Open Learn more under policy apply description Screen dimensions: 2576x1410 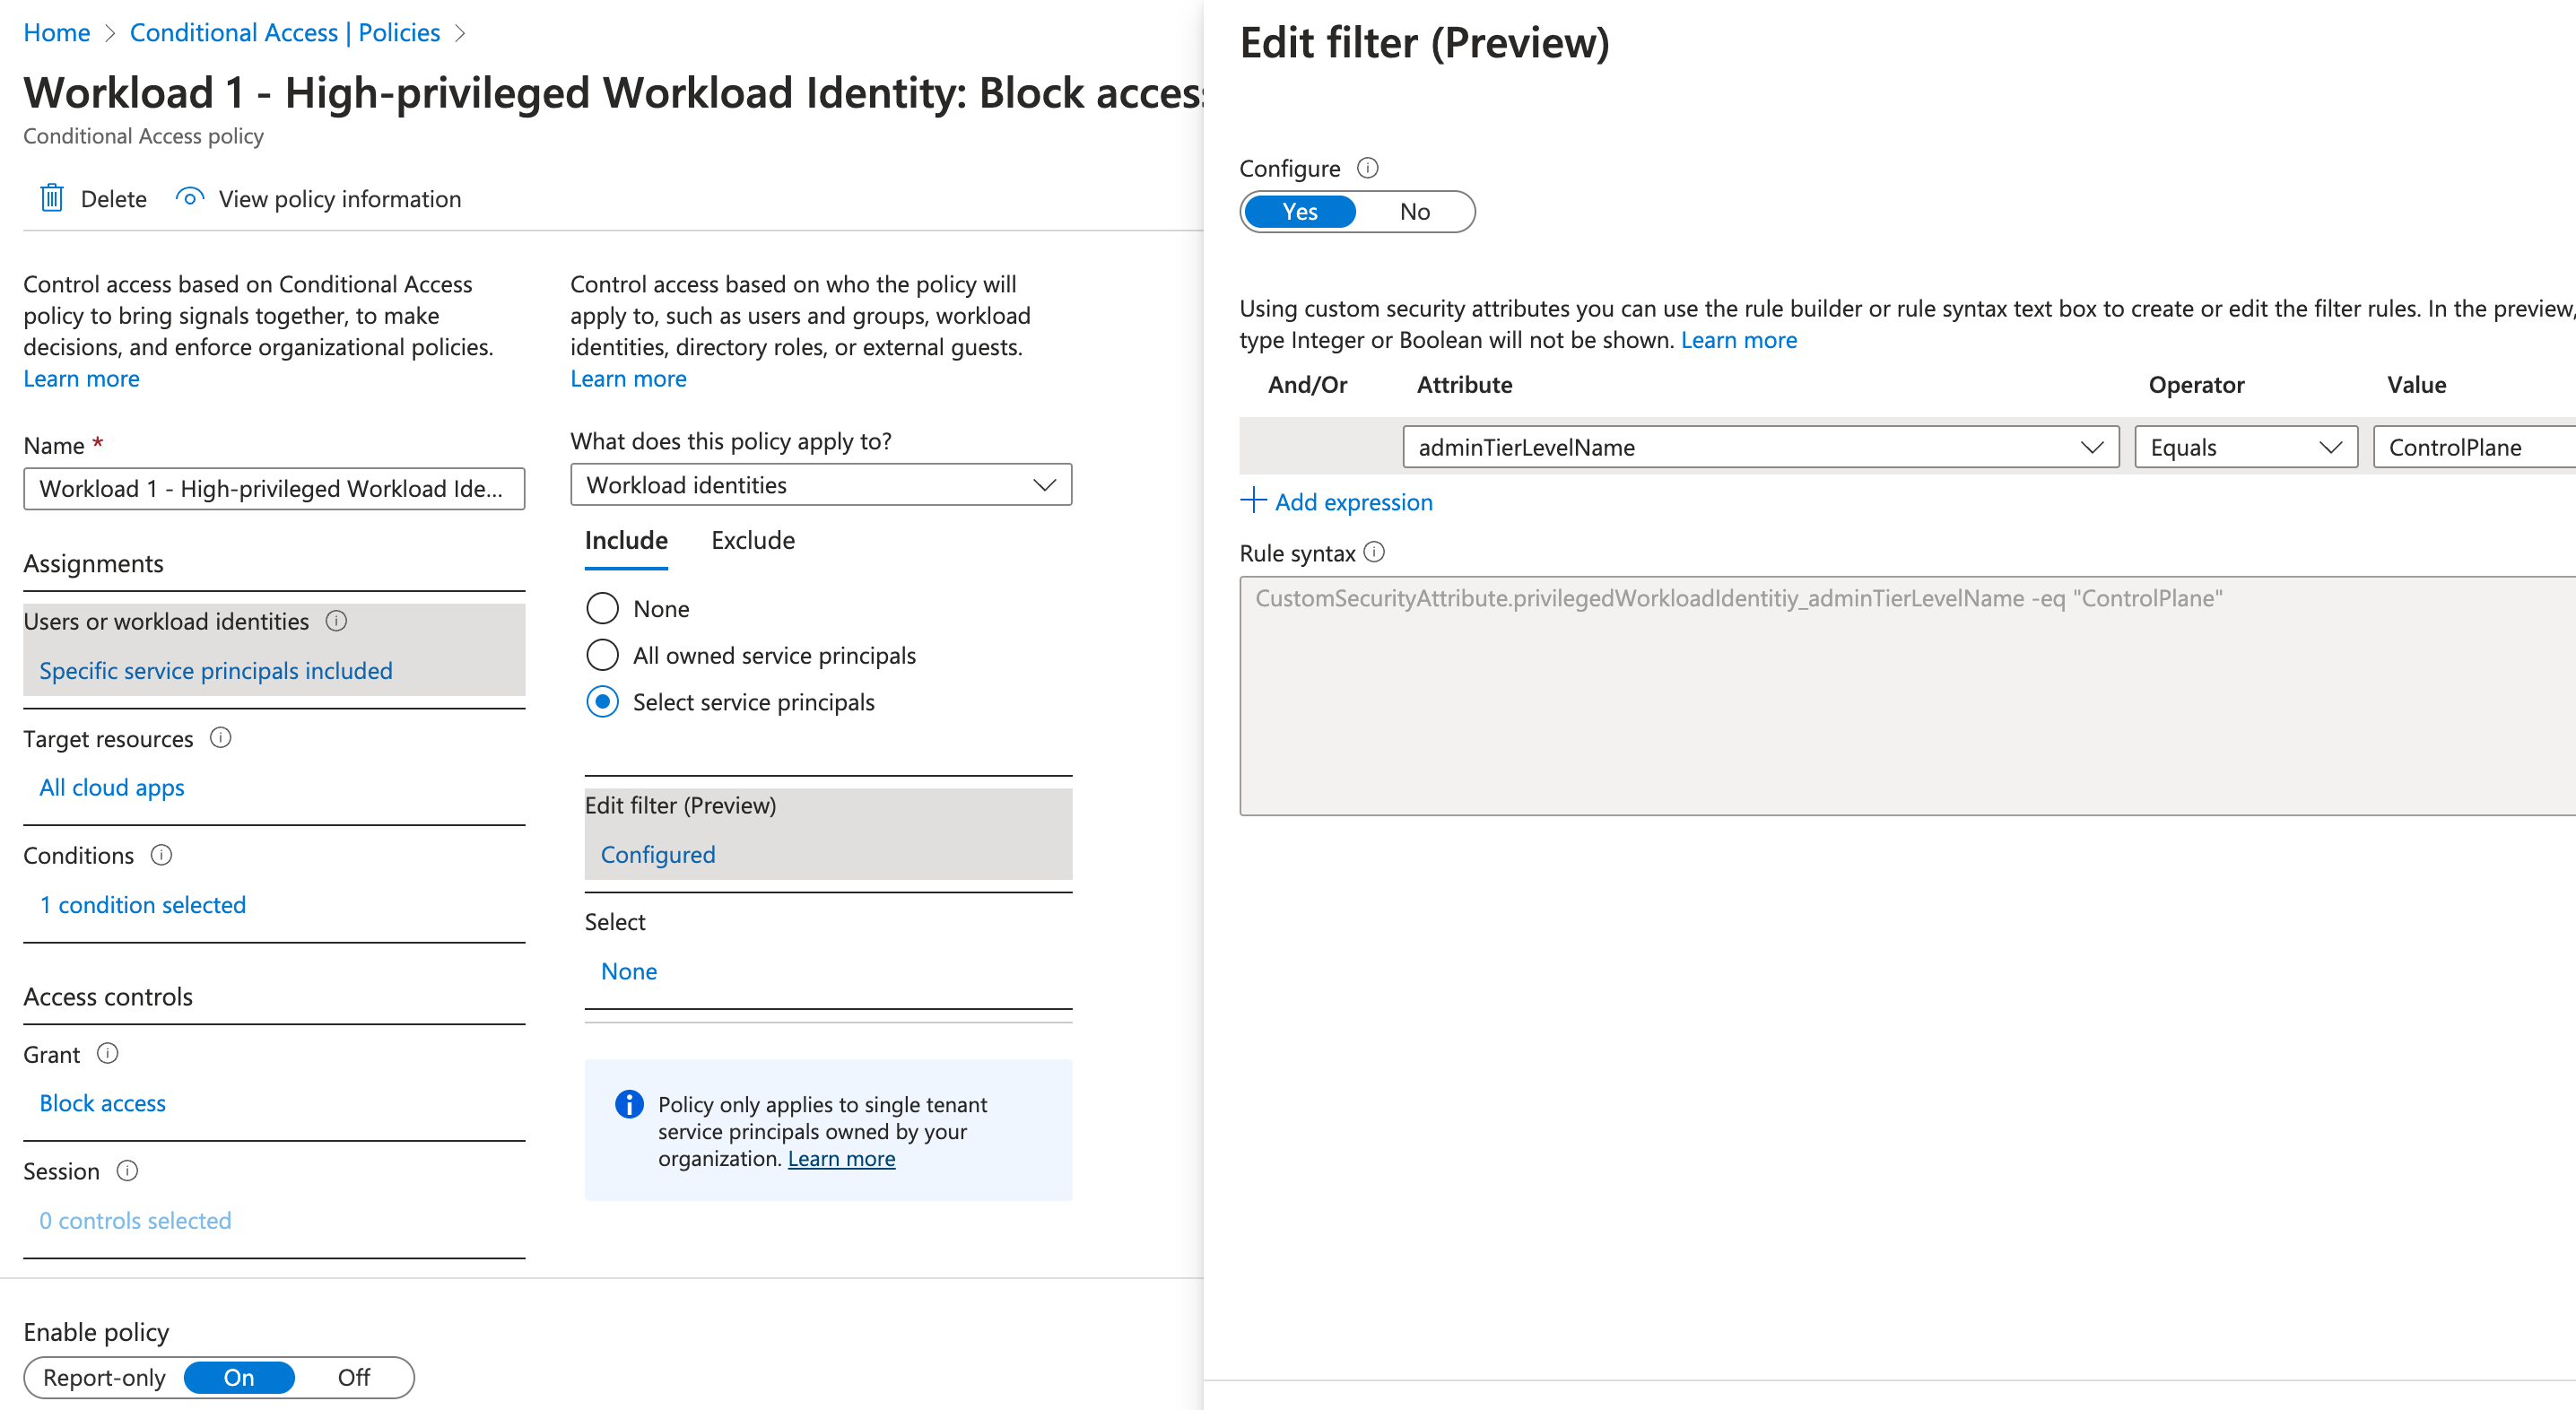[628, 379]
